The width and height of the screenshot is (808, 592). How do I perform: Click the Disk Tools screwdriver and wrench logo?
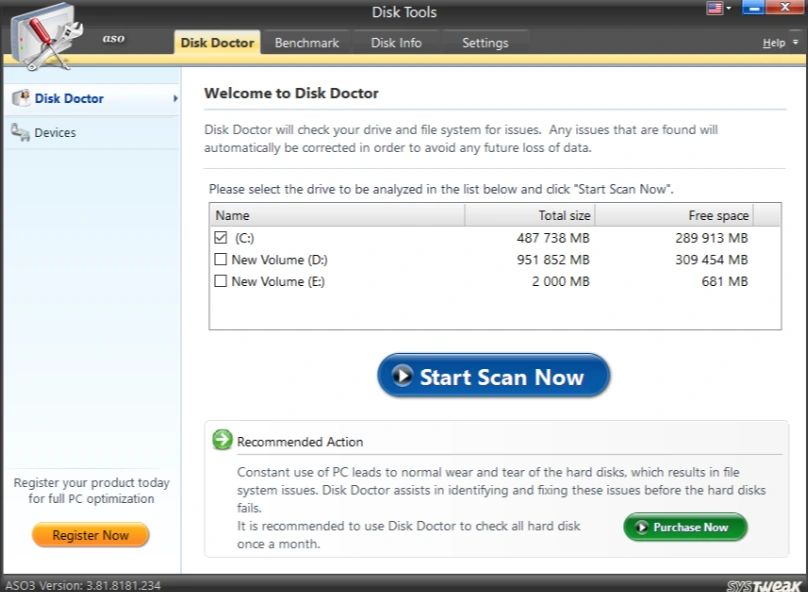pos(46,38)
